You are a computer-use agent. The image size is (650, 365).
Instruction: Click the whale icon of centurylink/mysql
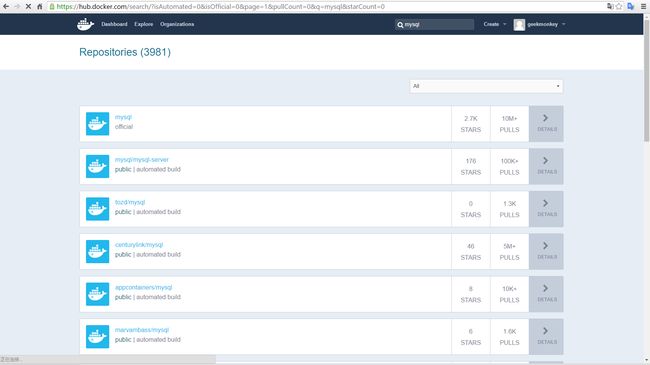point(97,251)
